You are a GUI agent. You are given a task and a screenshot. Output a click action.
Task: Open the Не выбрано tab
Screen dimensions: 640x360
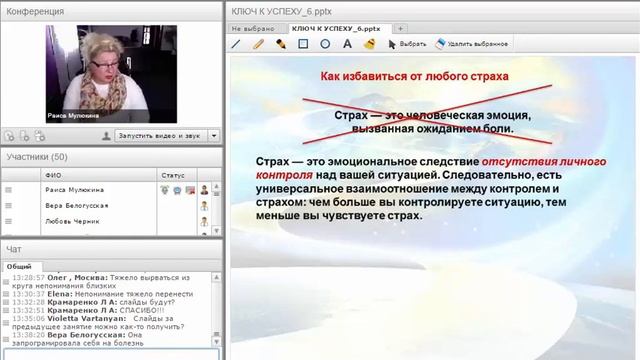tap(253, 29)
